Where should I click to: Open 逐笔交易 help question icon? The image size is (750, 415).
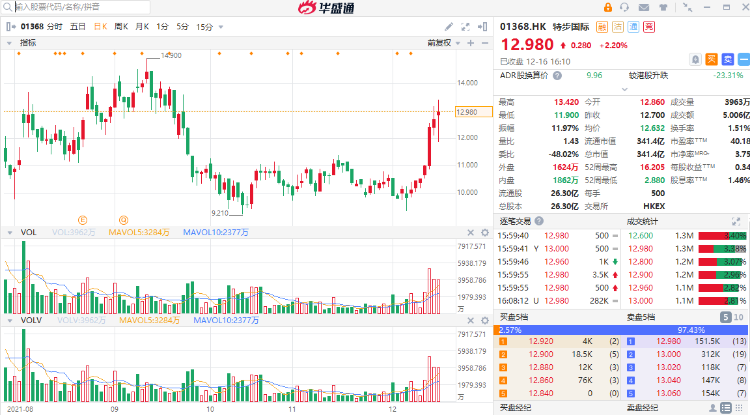coord(539,221)
